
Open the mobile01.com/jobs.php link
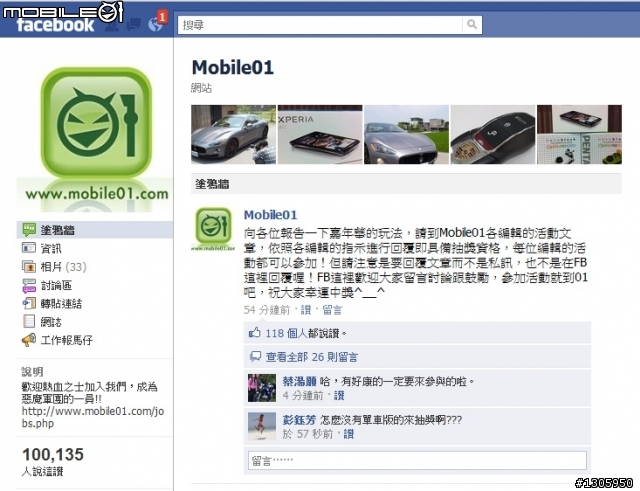93,417
